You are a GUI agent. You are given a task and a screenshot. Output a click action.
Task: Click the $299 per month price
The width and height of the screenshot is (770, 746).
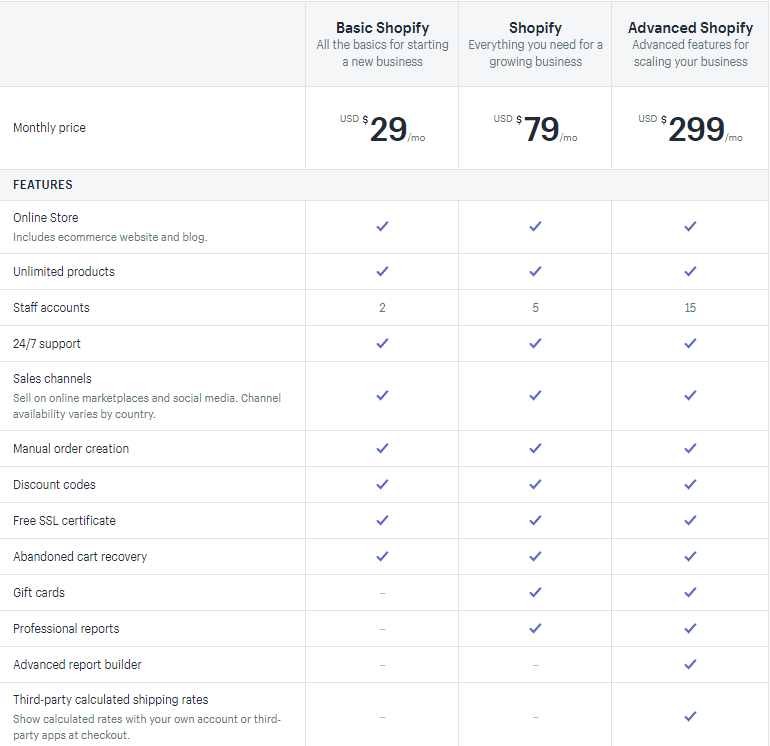point(690,129)
